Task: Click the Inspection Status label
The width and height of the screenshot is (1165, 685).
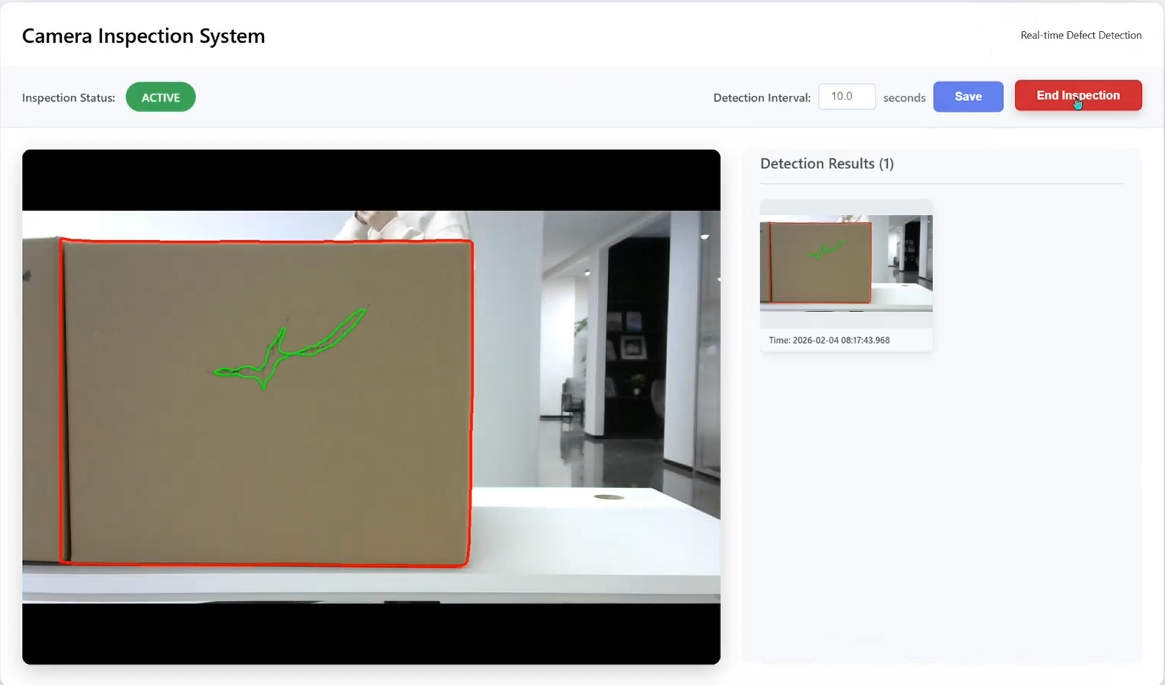Action: click(68, 98)
